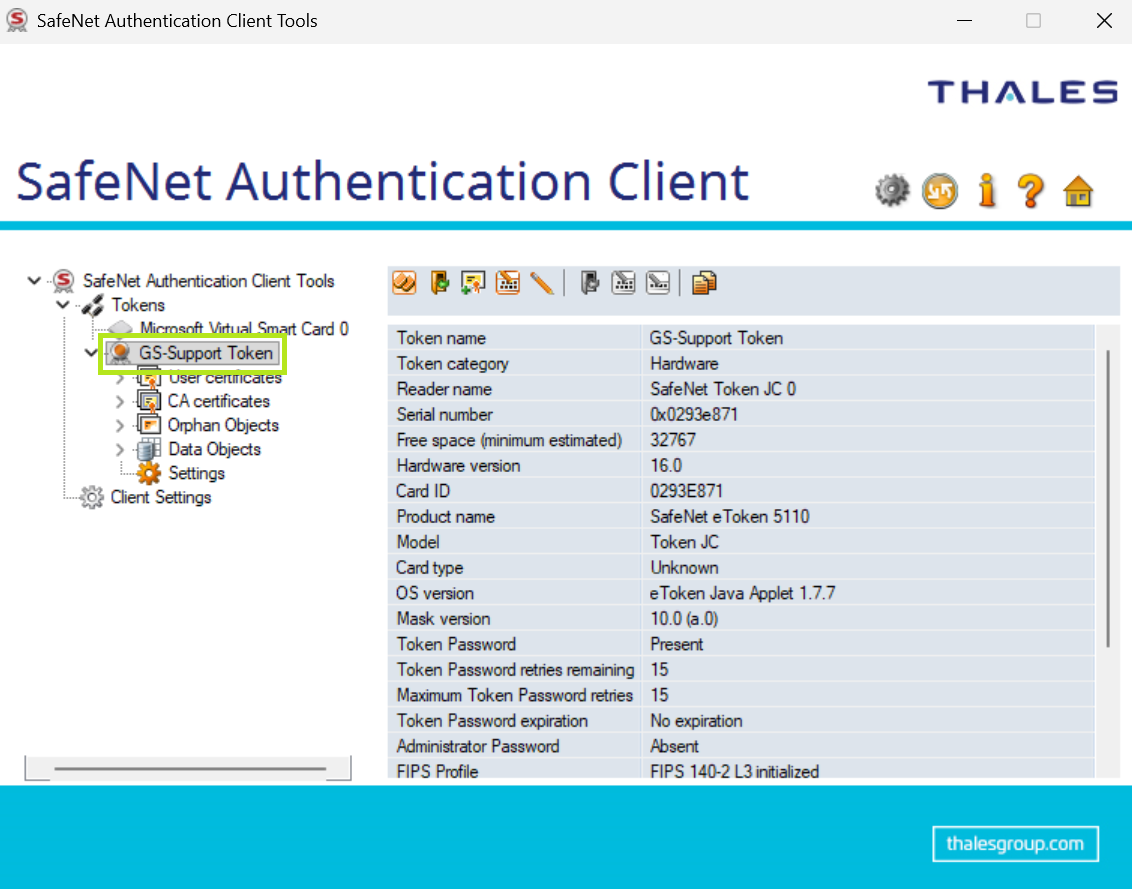1132x889 pixels.
Task: Expand the CA certificates node
Action: (x=120, y=402)
